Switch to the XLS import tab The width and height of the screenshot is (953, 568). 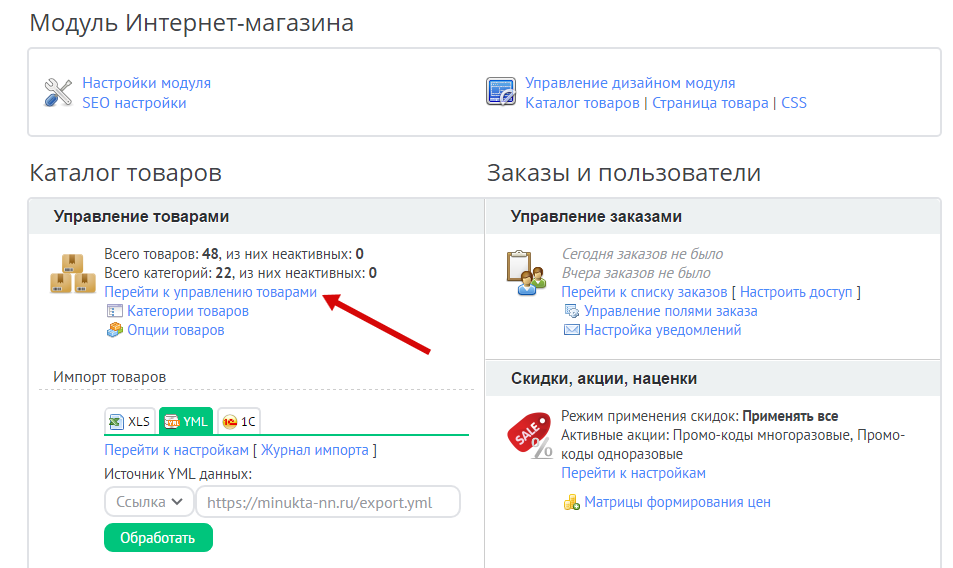pyautogui.click(x=130, y=421)
